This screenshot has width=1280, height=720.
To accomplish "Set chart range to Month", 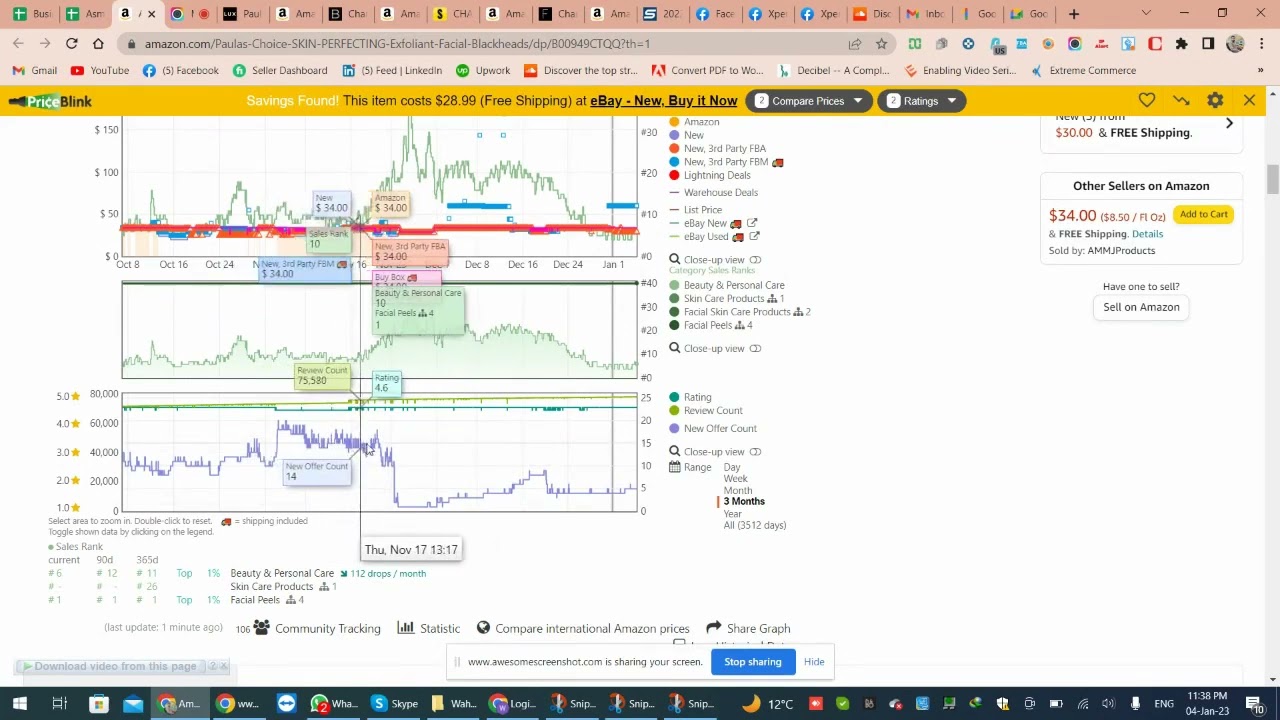I will (738, 490).
